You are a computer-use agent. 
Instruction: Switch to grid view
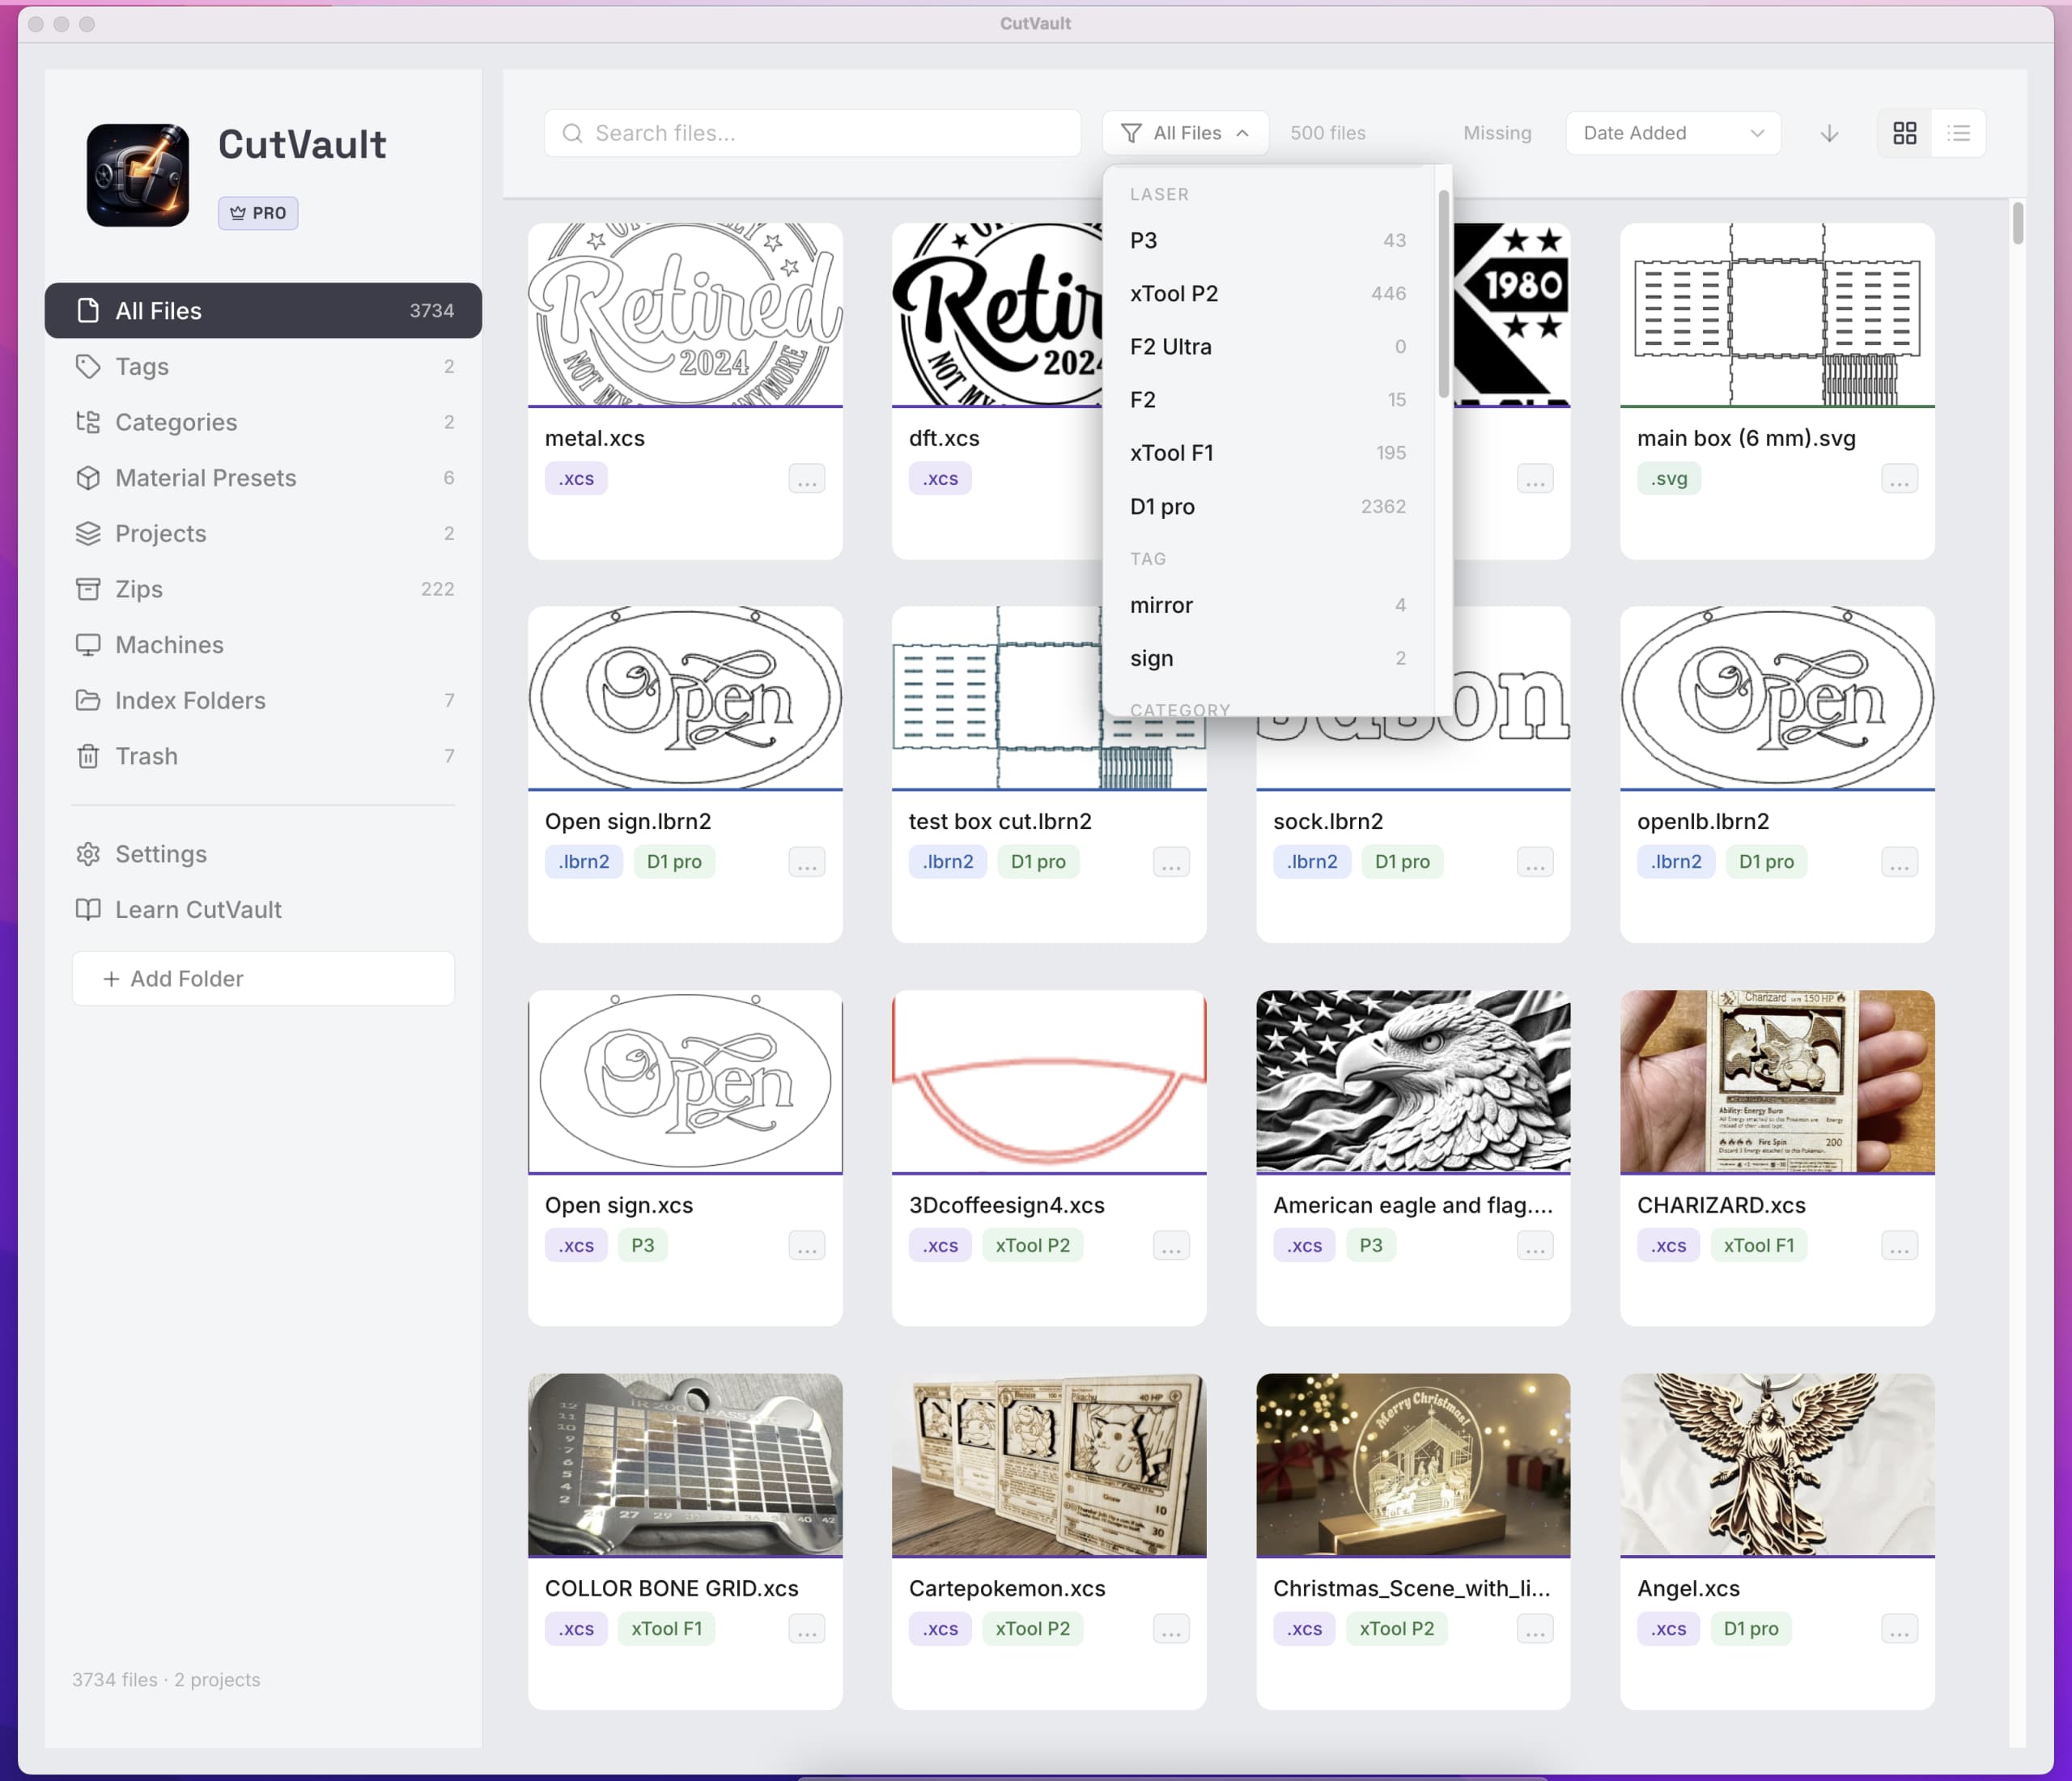tap(1905, 133)
